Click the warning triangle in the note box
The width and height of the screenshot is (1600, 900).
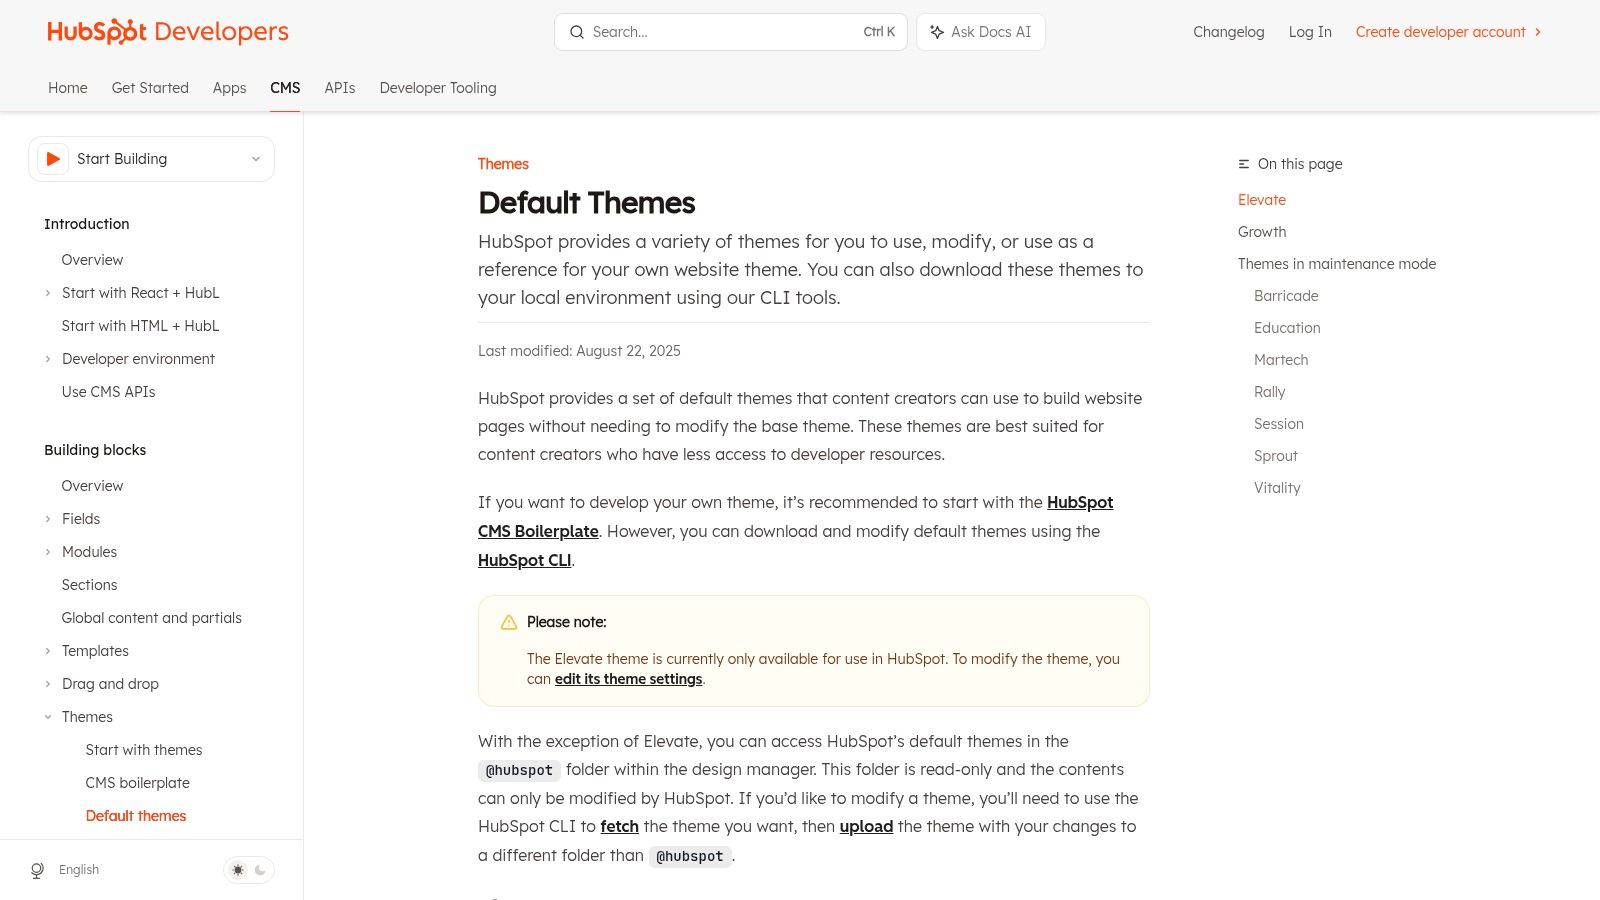pyautogui.click(x=508, y=621)
